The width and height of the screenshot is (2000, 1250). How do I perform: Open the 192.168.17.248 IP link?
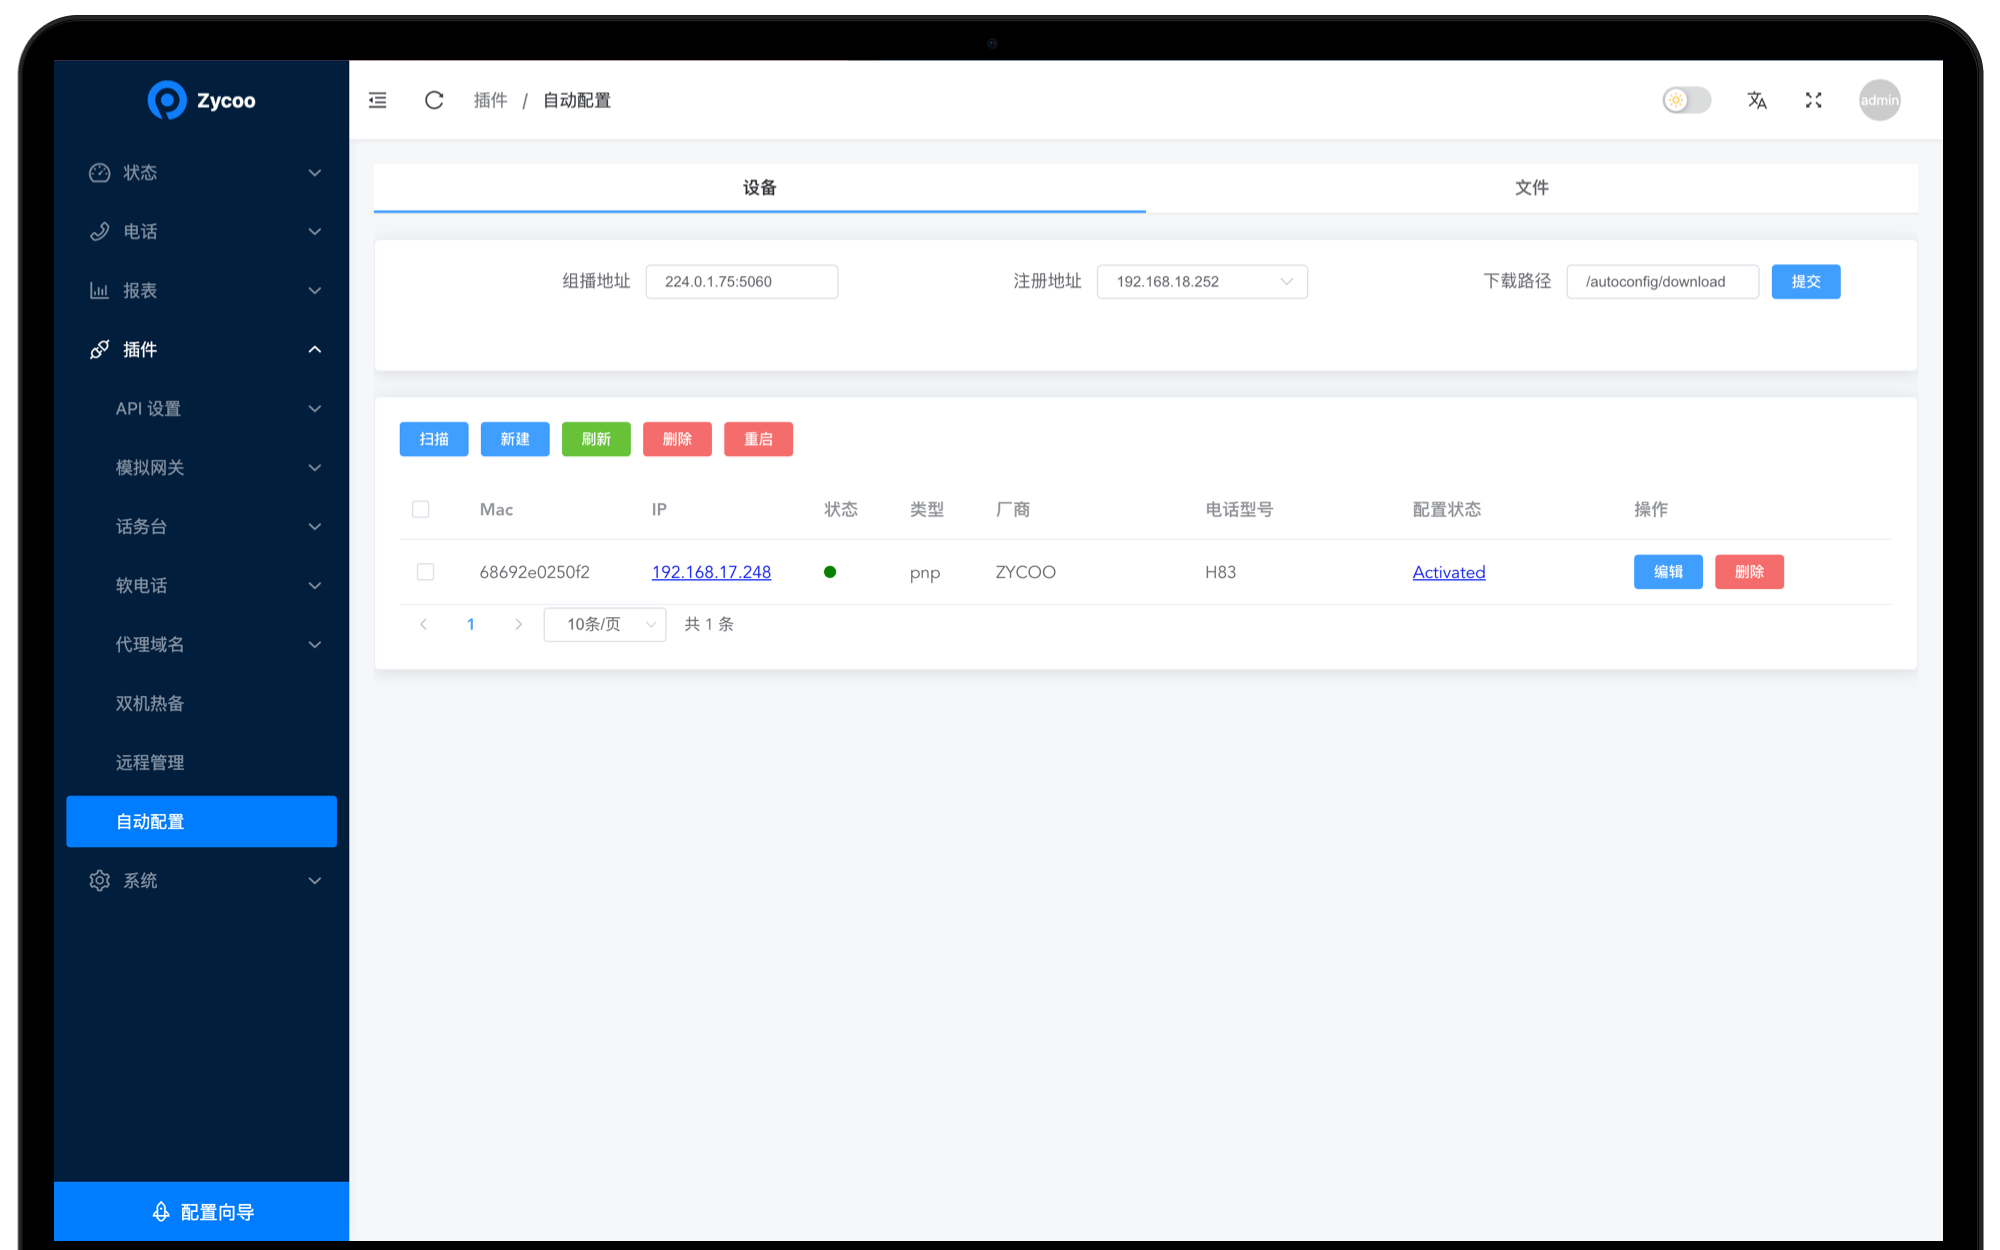[x=711, y=572]
